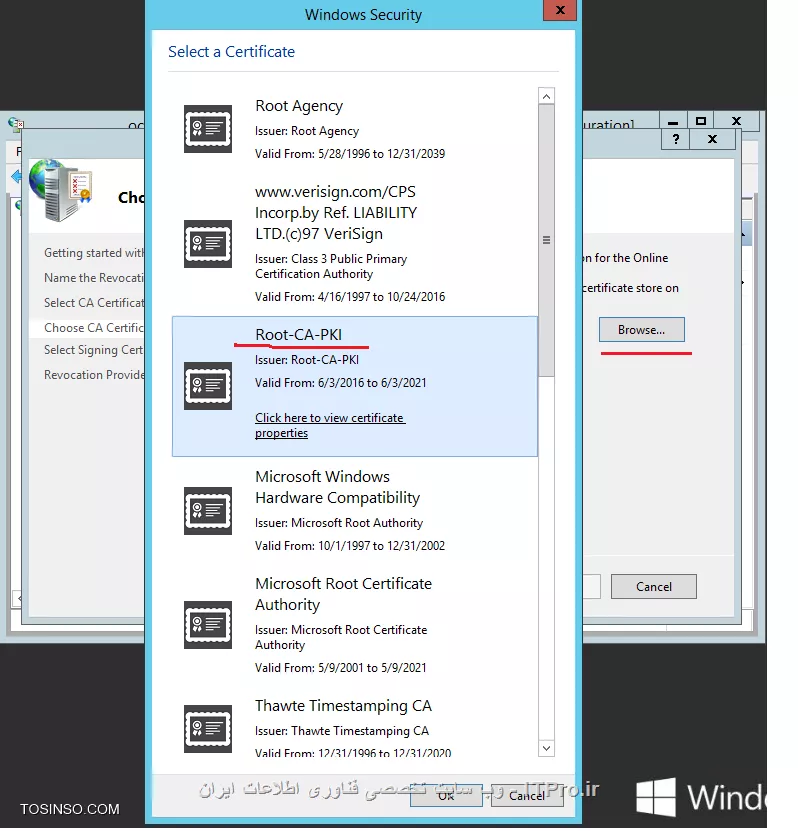Click the Microsoft Windows Hardware Compatibility certificate icon
Screen dimensions: 798x831
click(208, 511)
